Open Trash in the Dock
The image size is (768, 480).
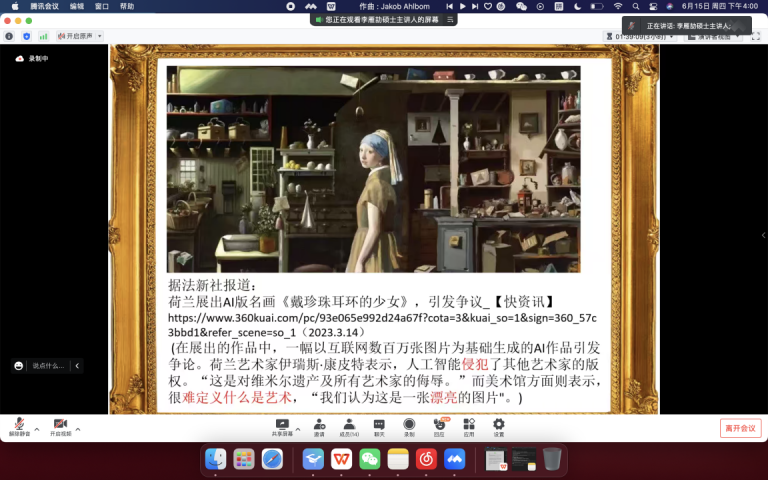pyautogui.click(x=552, y=459)
